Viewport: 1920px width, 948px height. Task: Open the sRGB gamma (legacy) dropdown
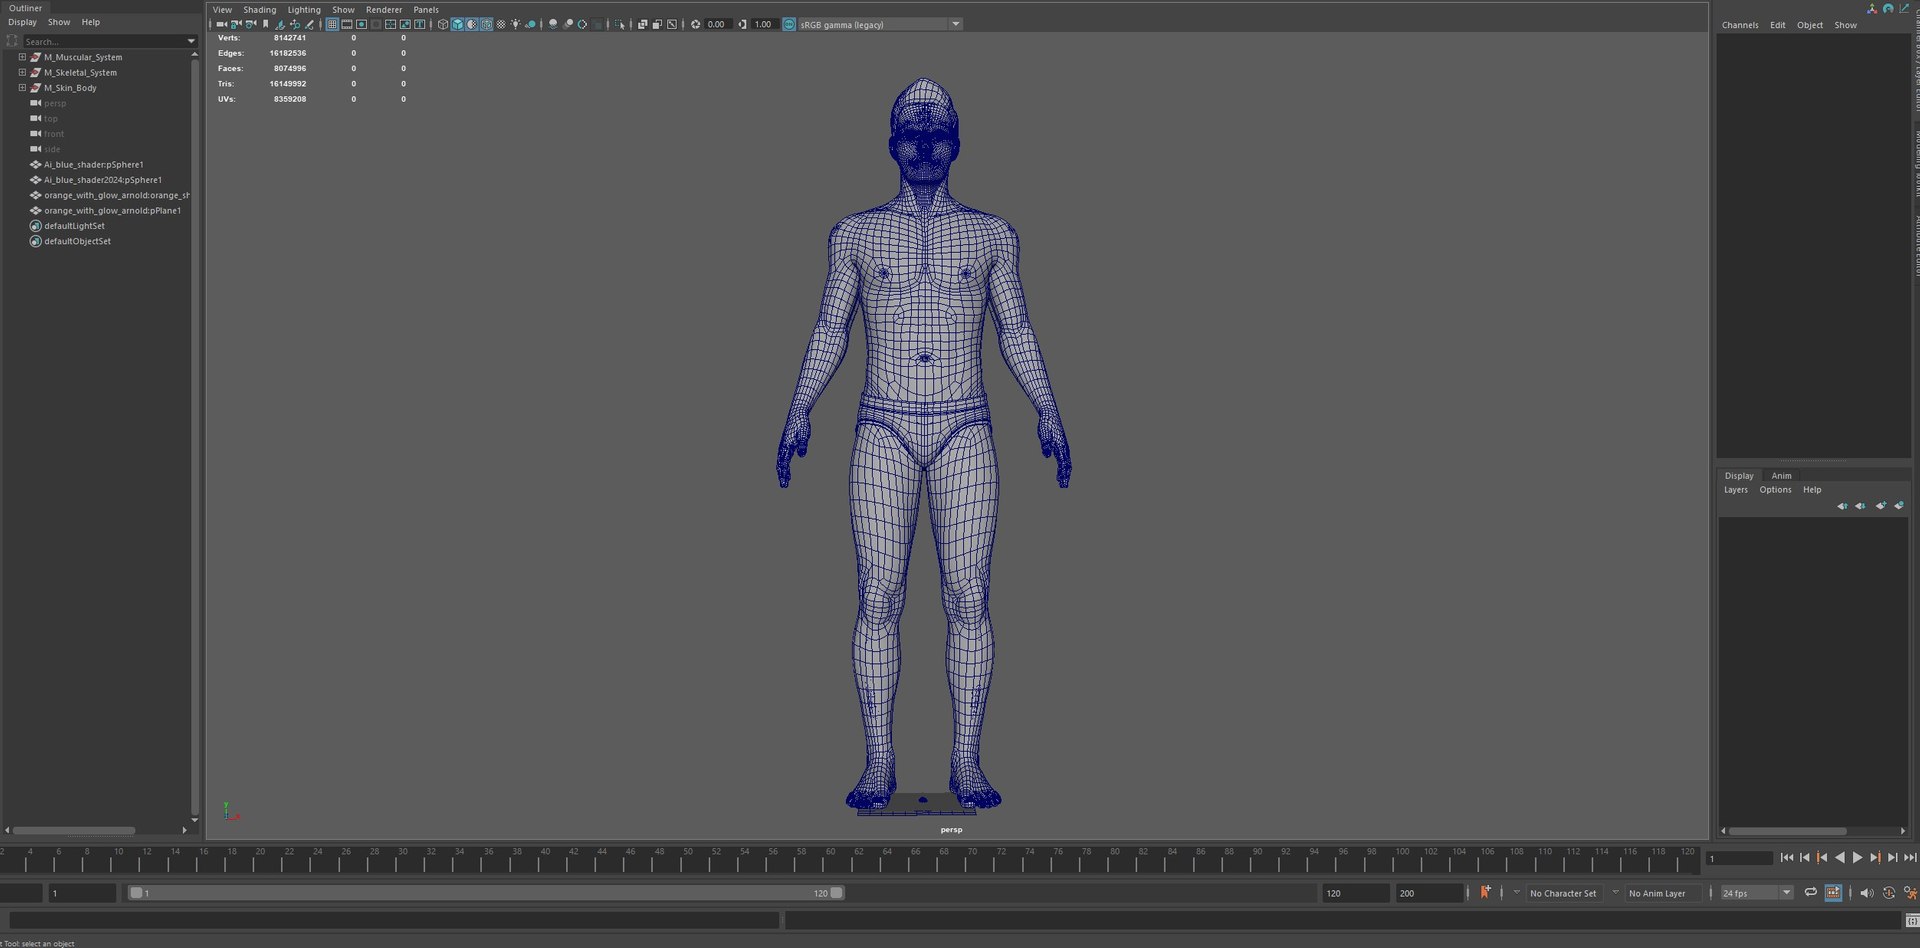coord(880,24)
